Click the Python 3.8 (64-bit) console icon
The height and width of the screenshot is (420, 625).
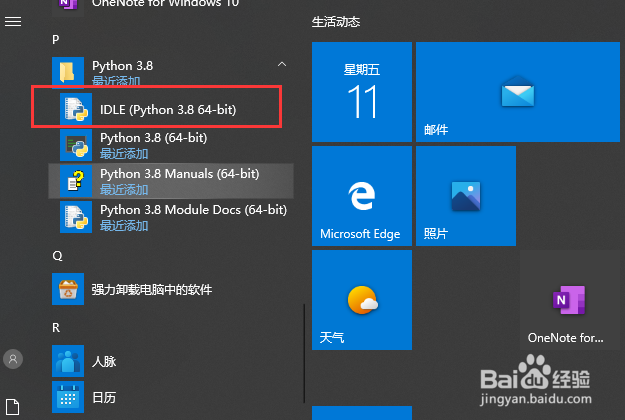click(76, 145)
